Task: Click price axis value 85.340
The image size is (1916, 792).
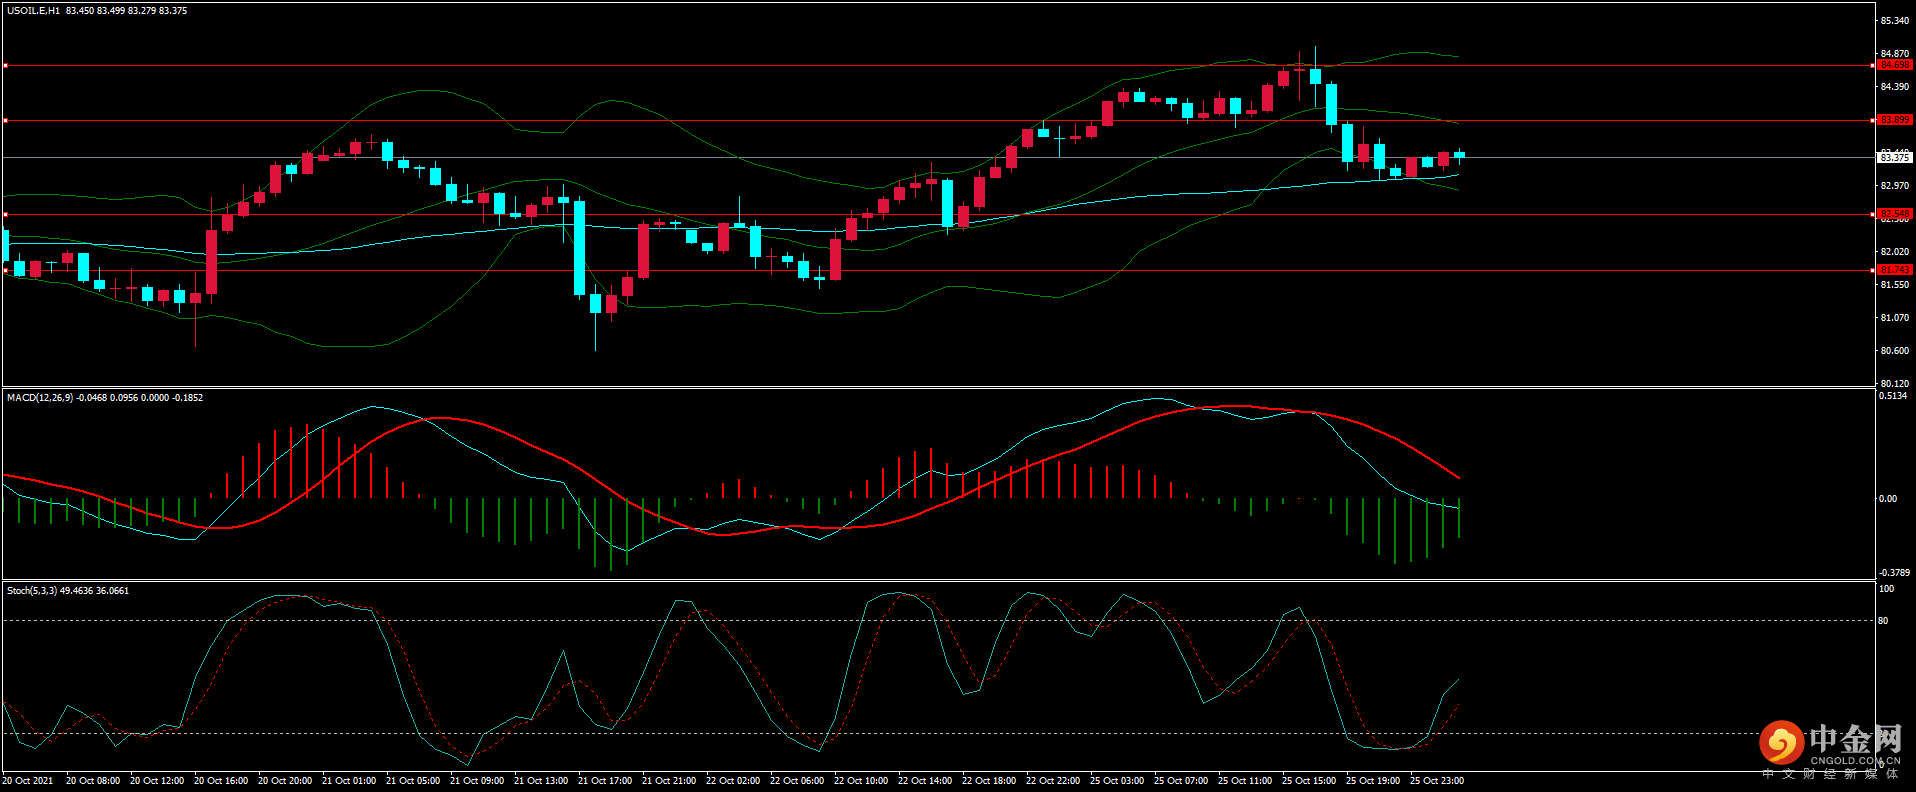Action: (1895, 21)
